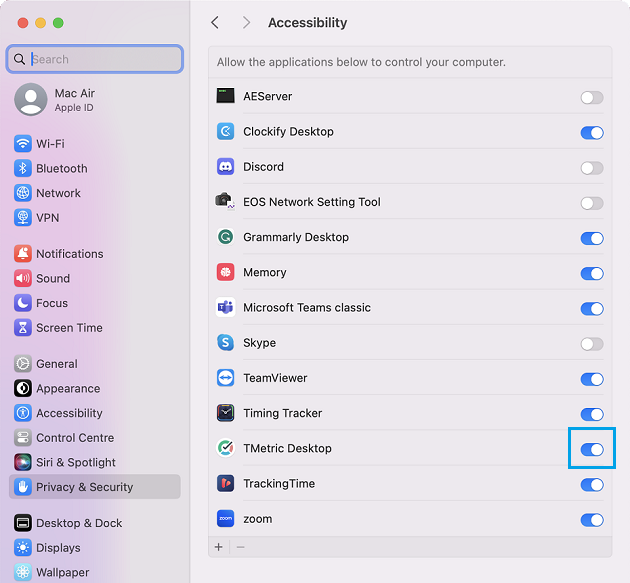630x583 pixels.
Task: Disable the zoom toggle
Action: coord(592,520)
